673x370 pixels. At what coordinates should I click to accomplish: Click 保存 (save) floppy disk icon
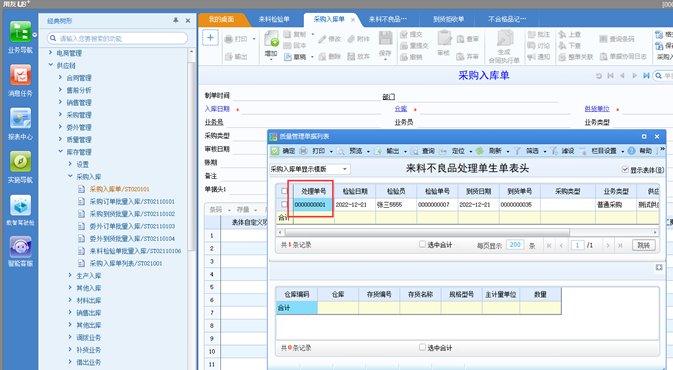point(385,45)
